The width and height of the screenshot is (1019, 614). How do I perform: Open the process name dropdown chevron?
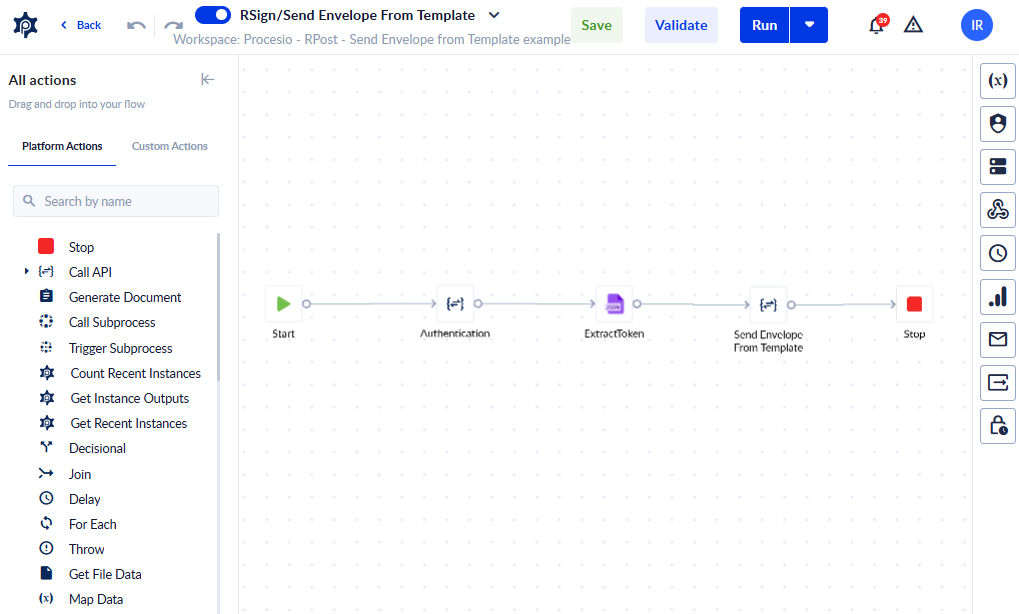(x=494, y=15)
